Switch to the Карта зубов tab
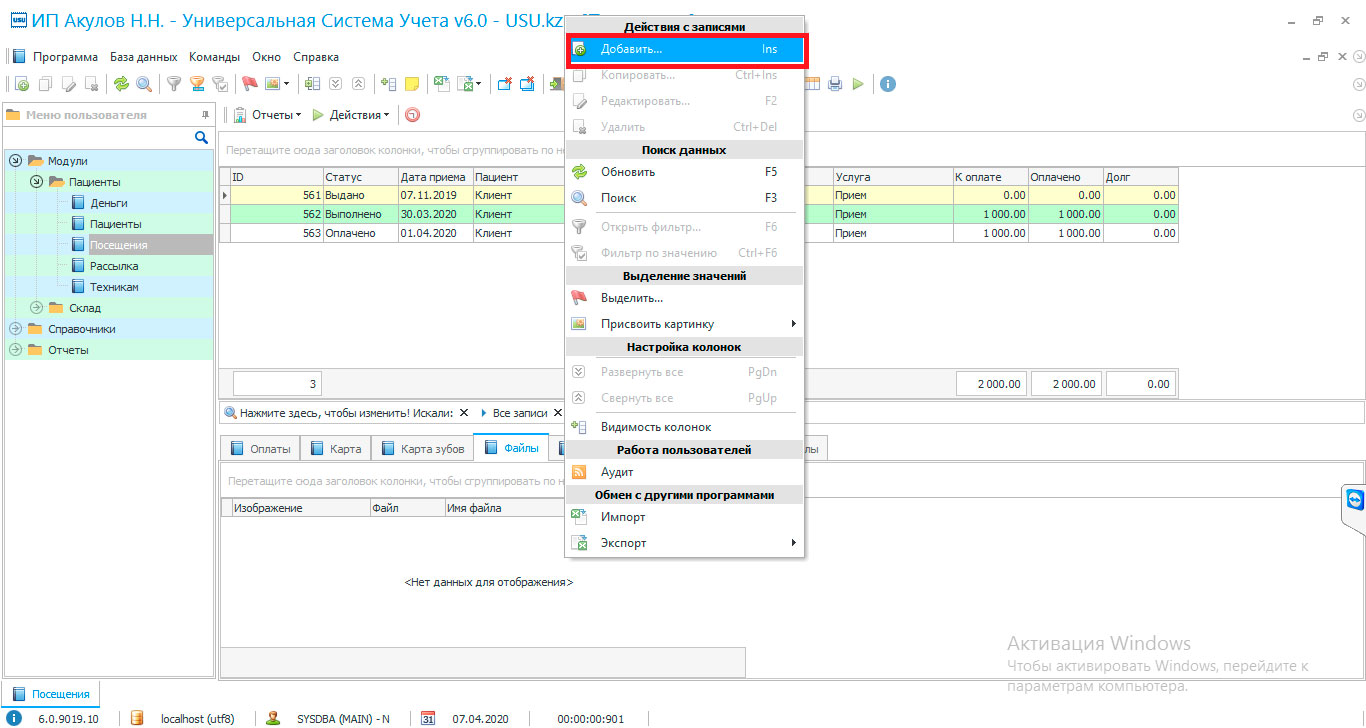This screenshot has width=1366, height=728. (x=423, y=448)
